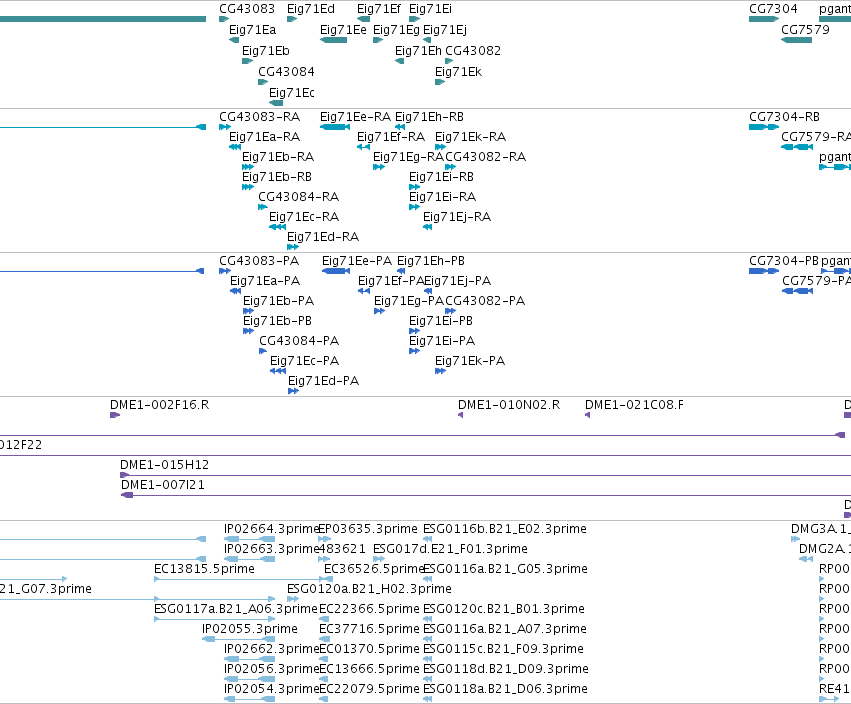Select the ESG0118a.B21_D06.3prime EST
The image size is (851, 704).
coord(428,699)
